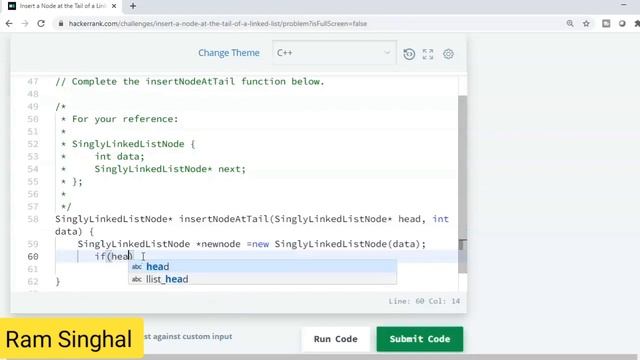Click the closing brace on line 62
This screenshot has height=360, width=640.
(58, 282)
